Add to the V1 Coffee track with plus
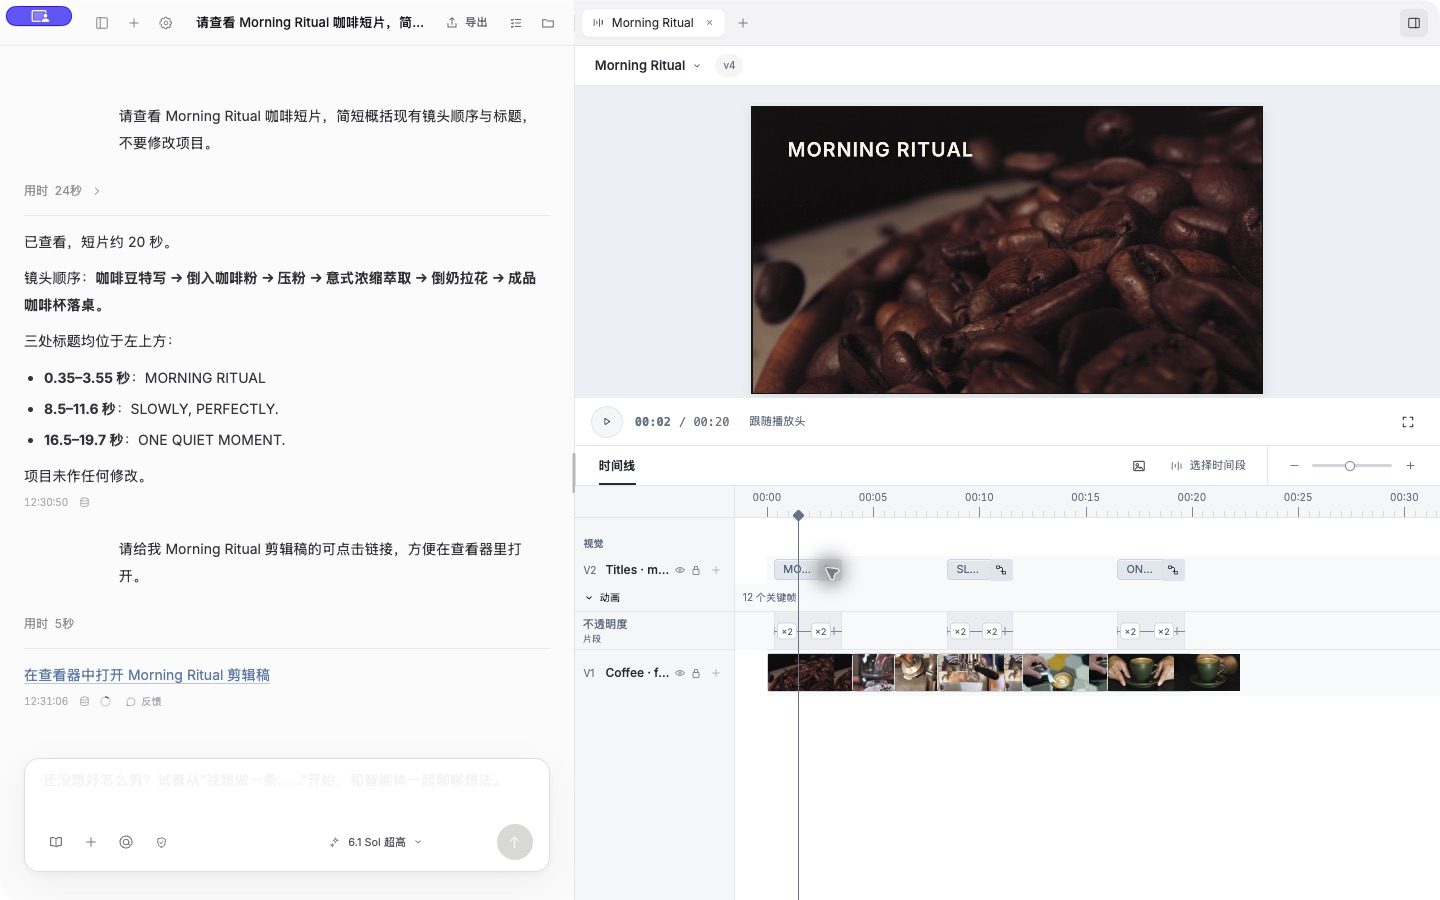The width and height of the screenshot is (1440, 900). 716,673
